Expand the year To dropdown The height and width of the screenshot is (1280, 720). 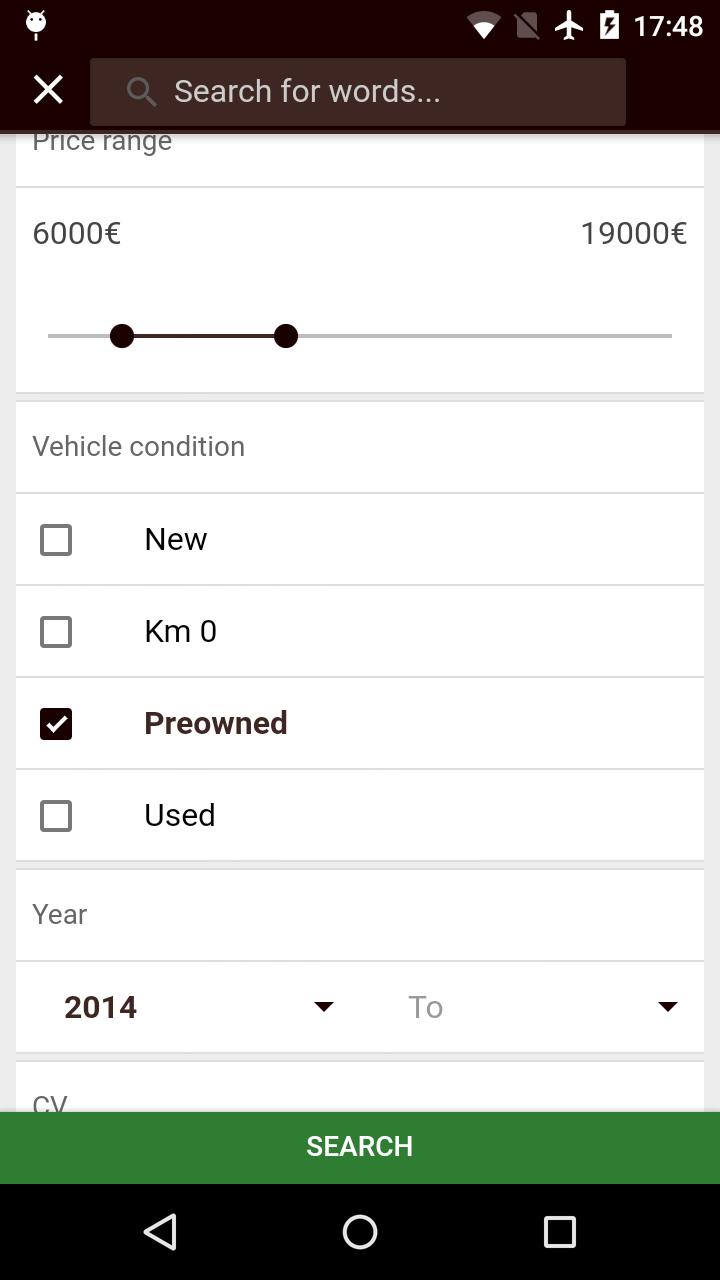pos(542,1007)
